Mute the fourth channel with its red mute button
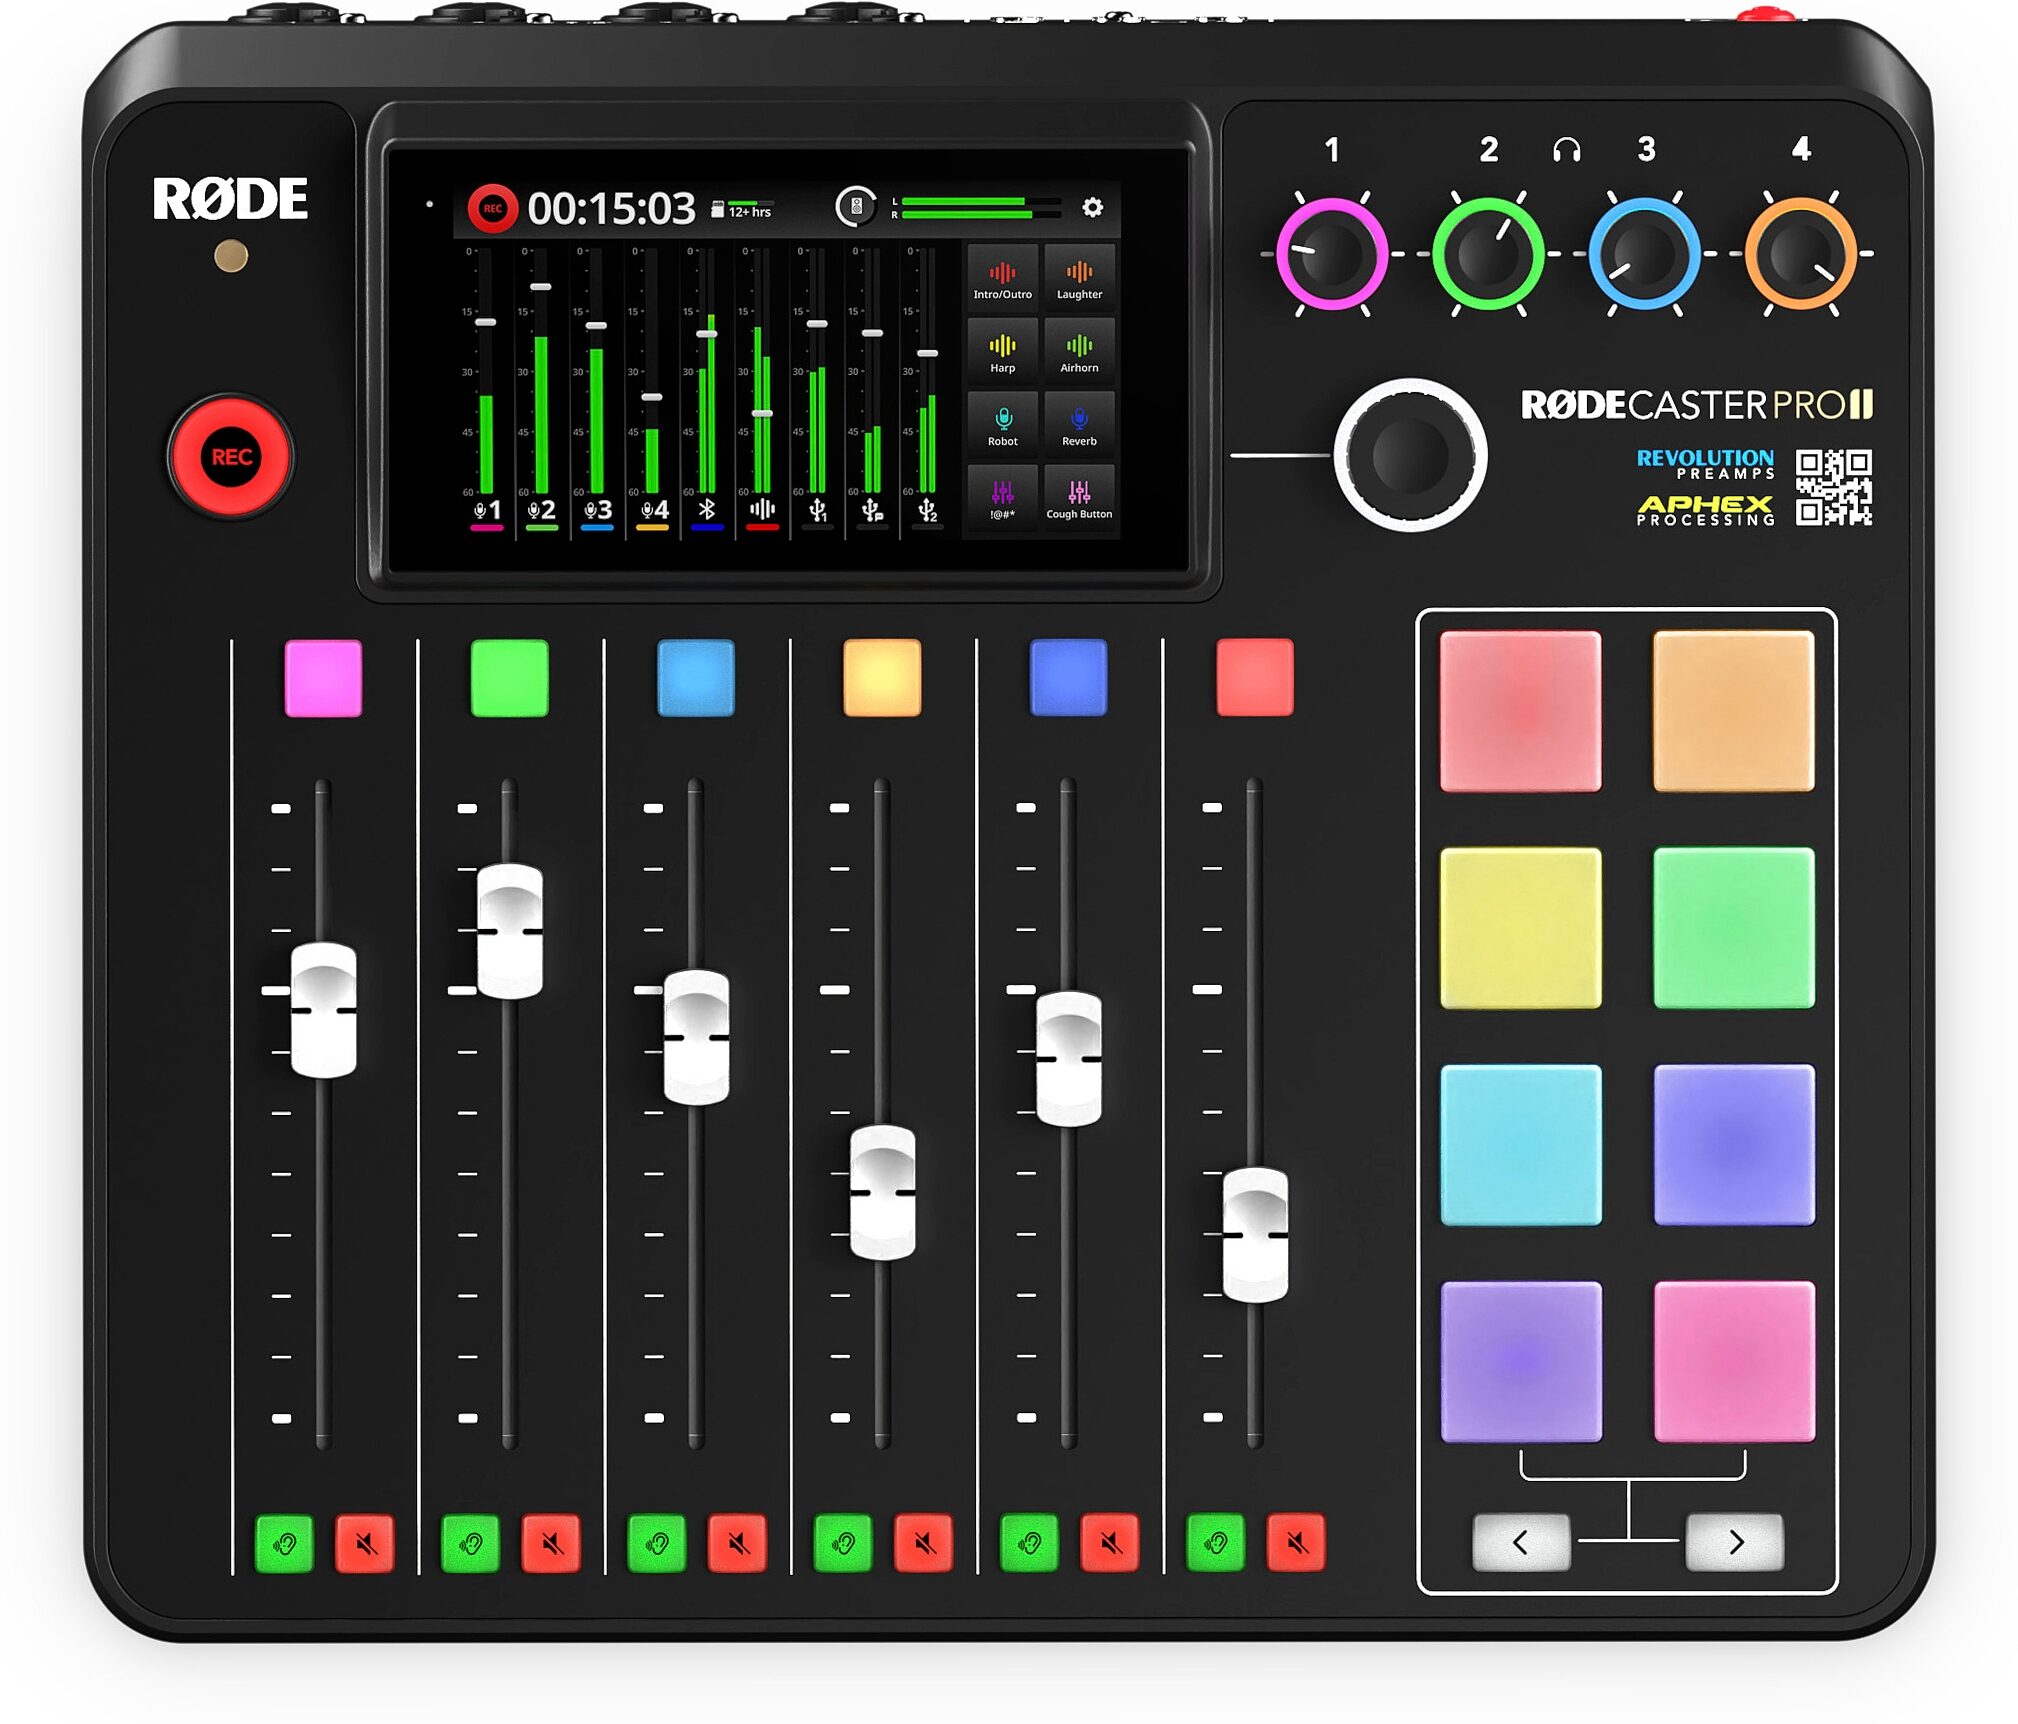 923,1544
